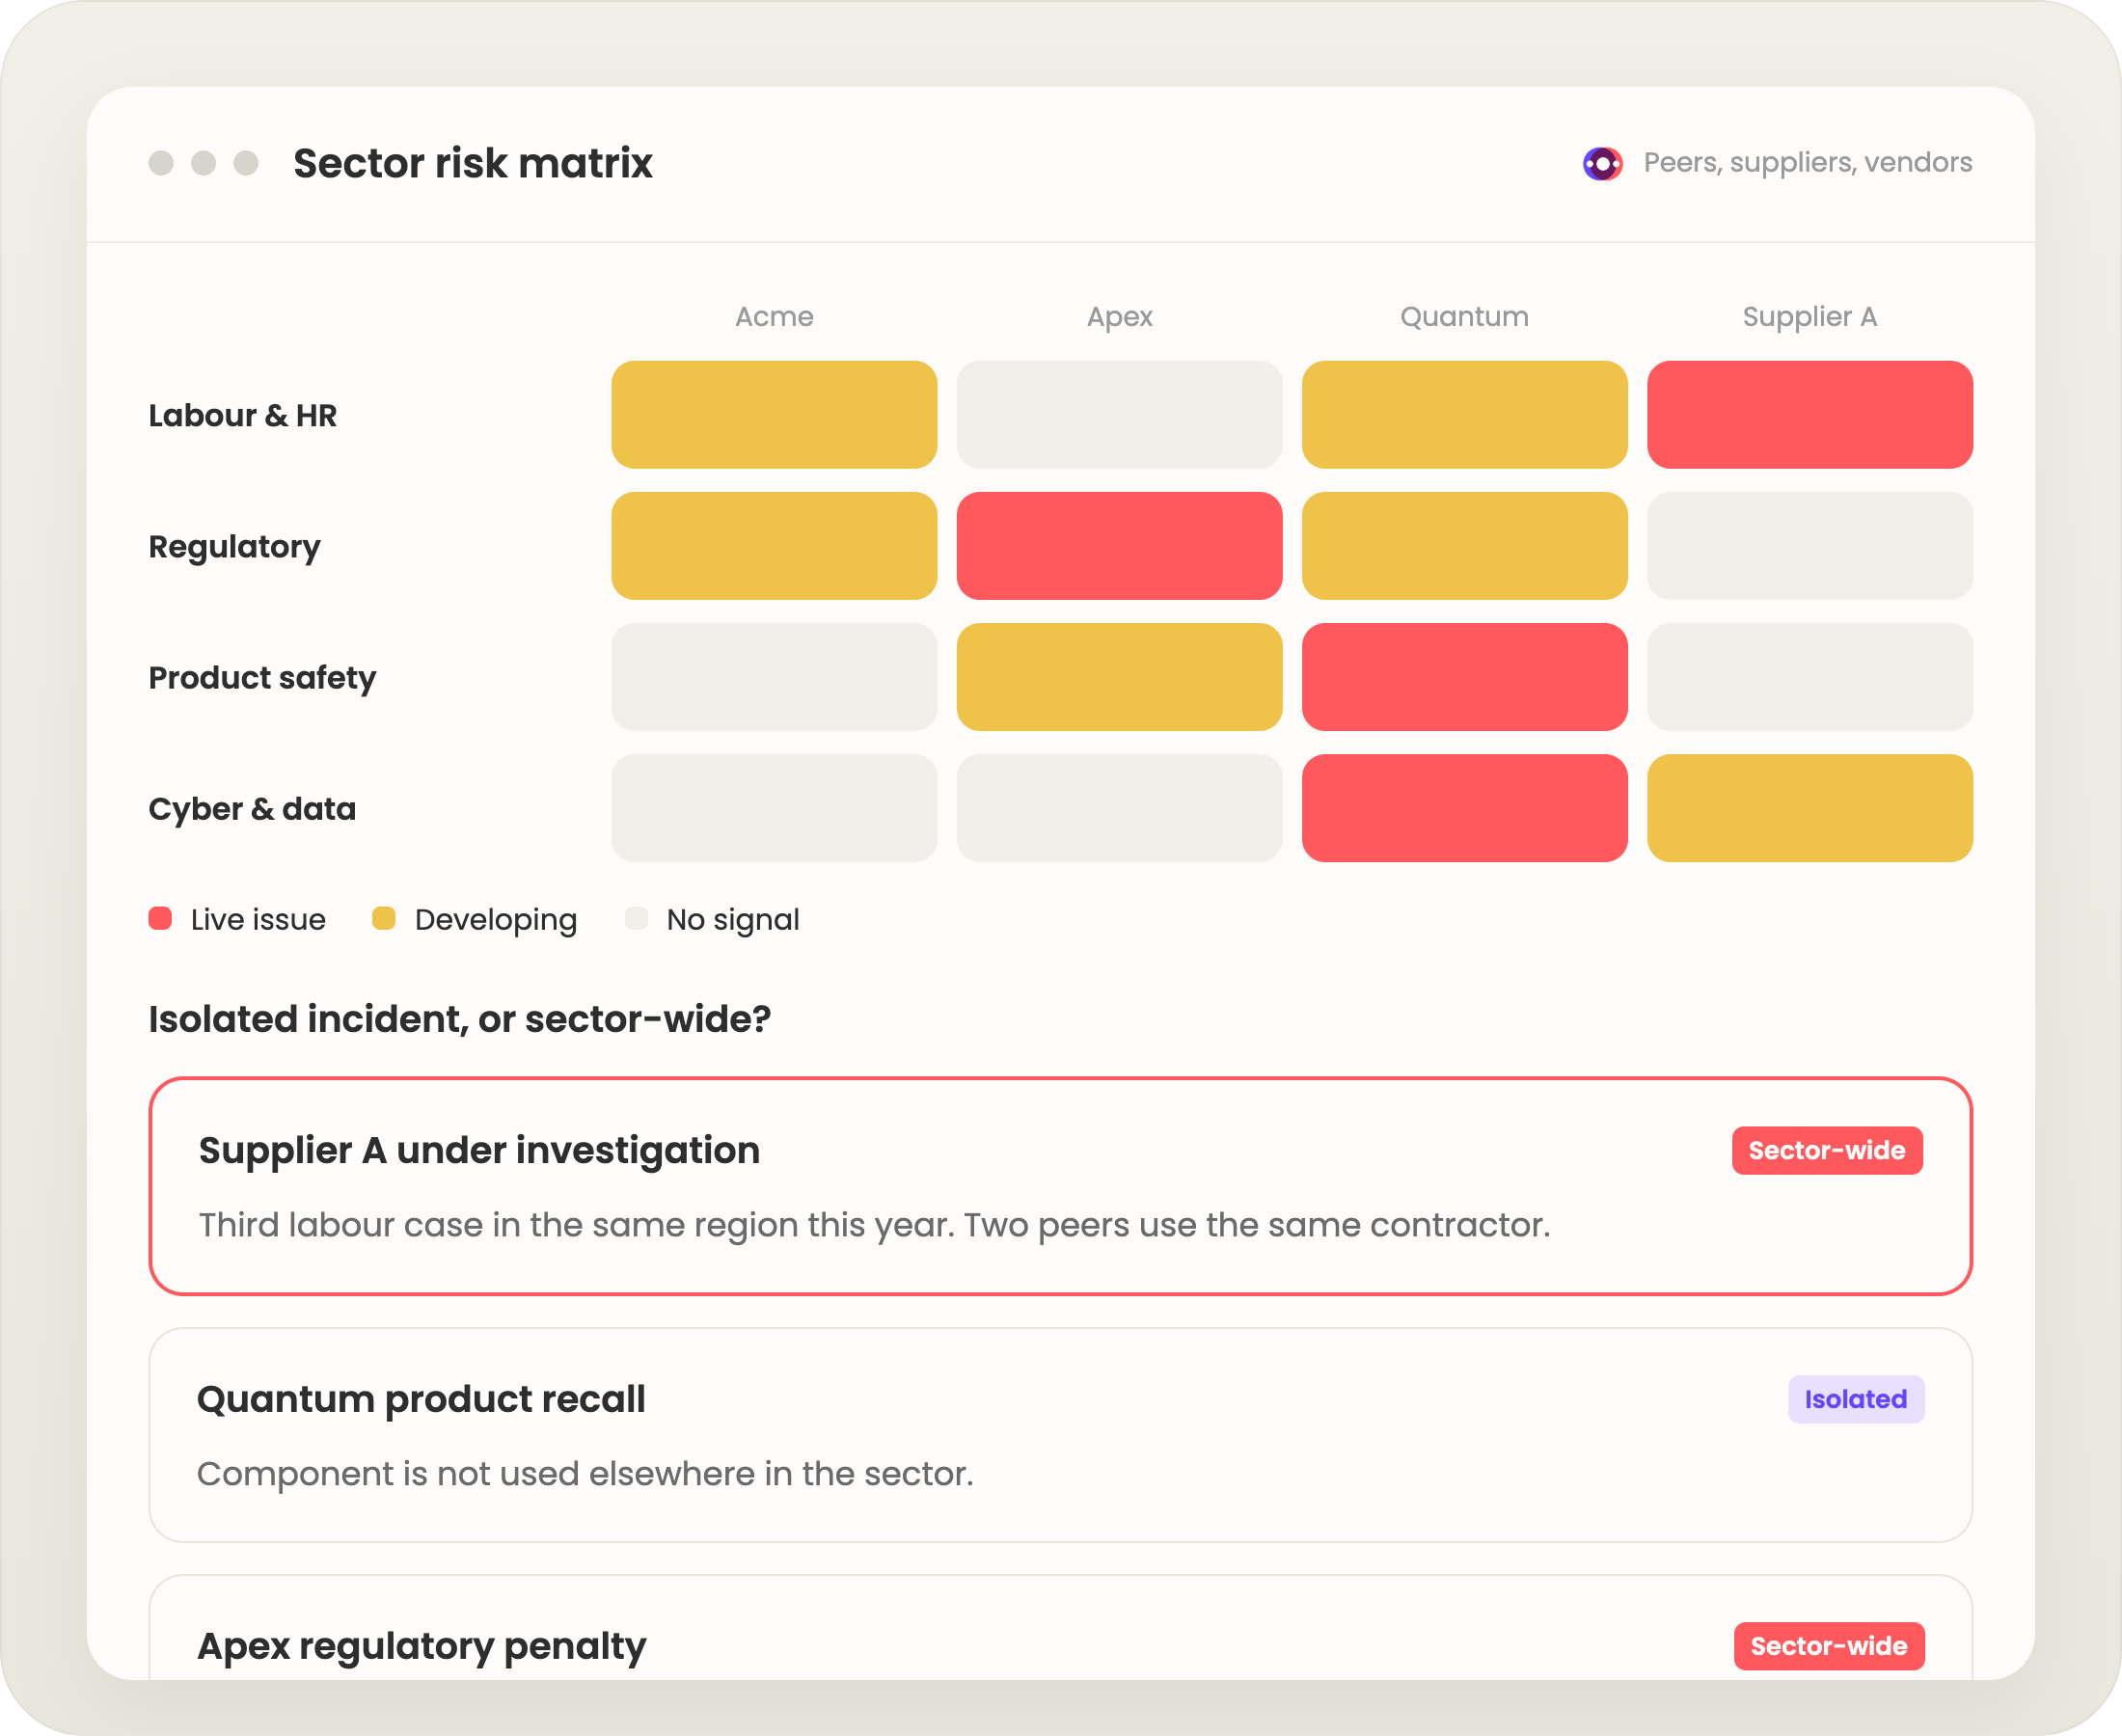Open Quantum product recall card
2122x1736 pixels.
(1060, 1435)
